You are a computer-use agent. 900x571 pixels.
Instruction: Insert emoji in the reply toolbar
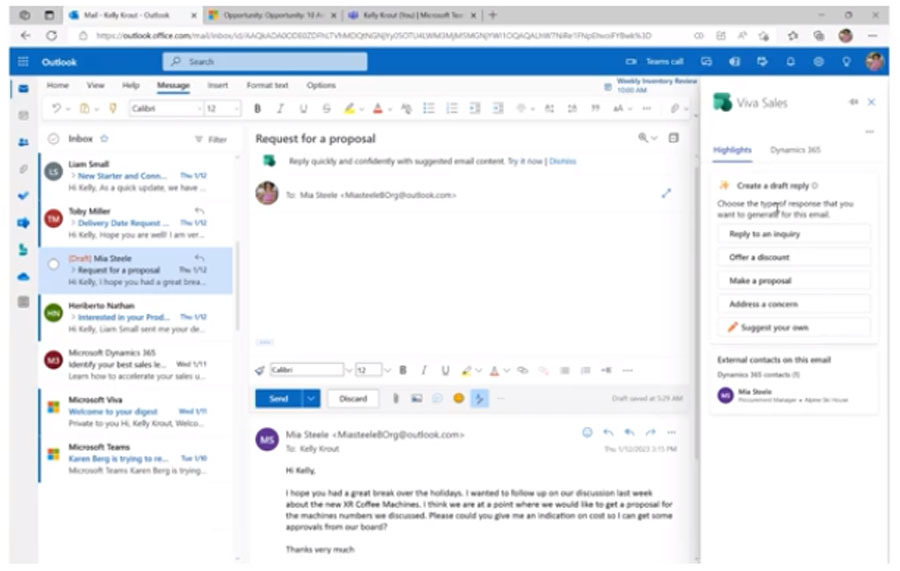(x=458, y=398)
